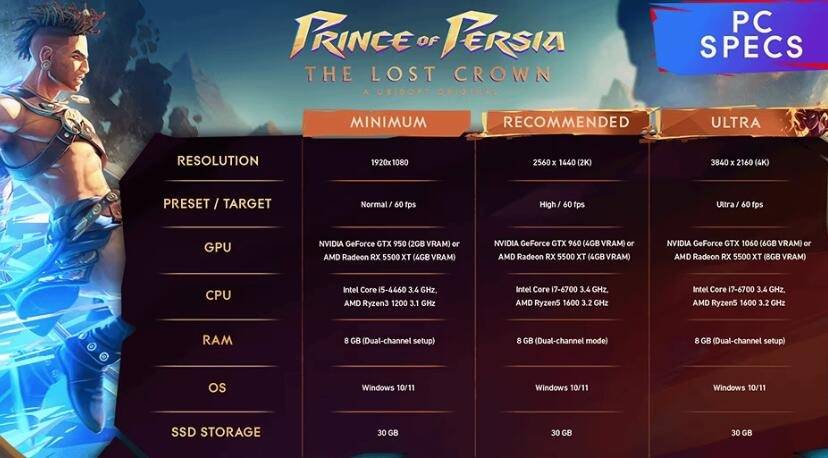Click the GPU row label
Screen dimensions: 828x458
point(218,247)
